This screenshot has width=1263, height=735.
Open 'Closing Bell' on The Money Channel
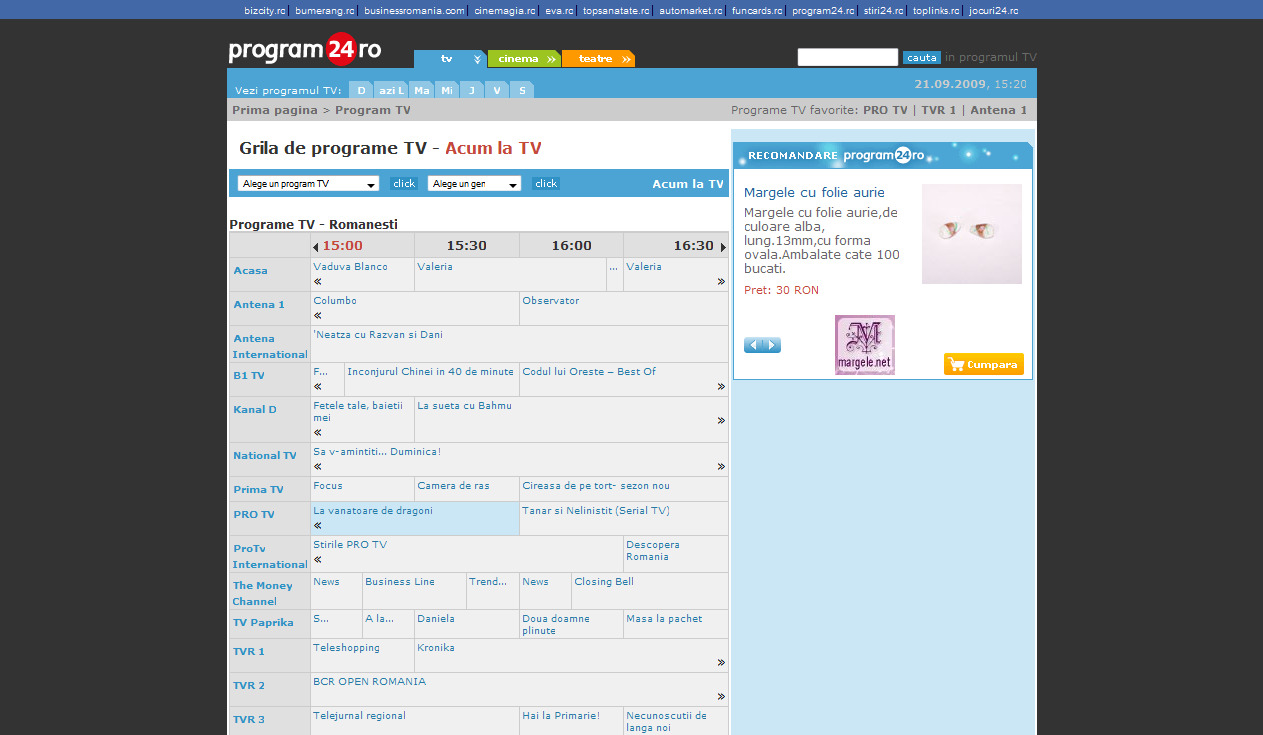click(604, 582)
